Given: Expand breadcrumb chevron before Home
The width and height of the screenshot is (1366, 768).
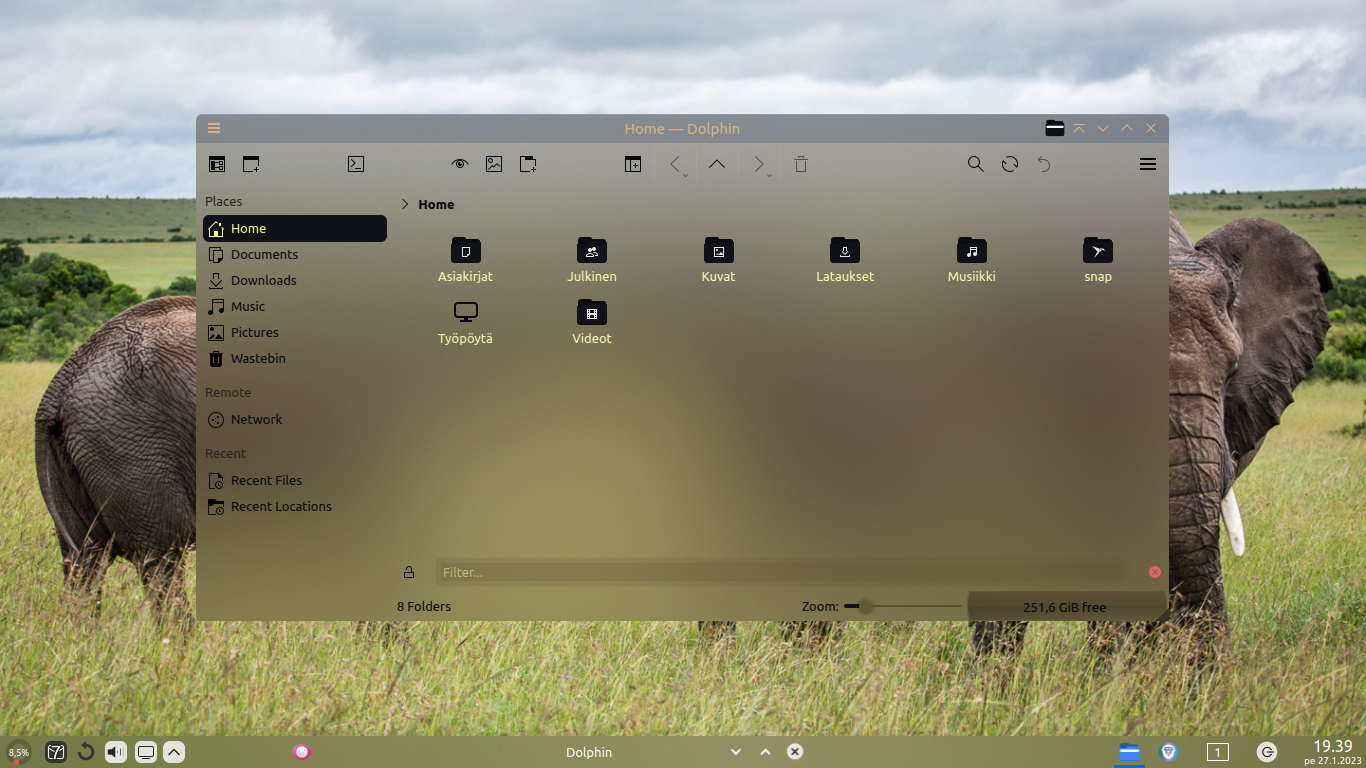Looking at the screenshot, I should coord(405,204).
